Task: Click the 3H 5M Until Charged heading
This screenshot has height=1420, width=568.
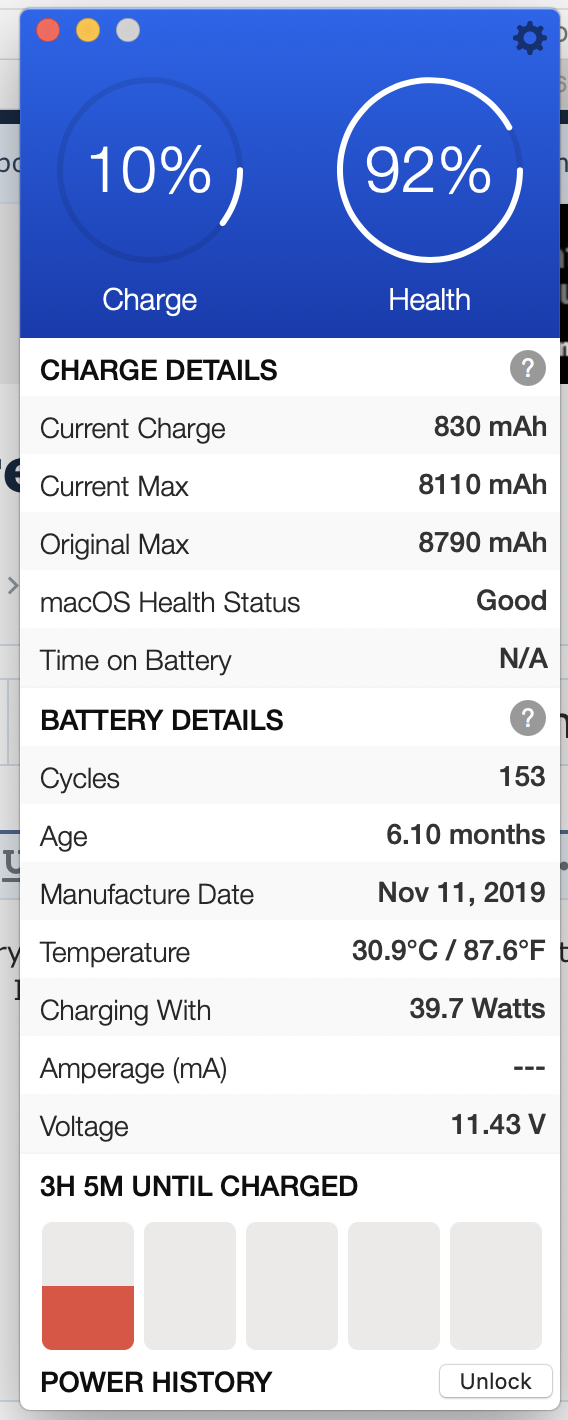Action: pyautogui.click(x=199, y=1186)
